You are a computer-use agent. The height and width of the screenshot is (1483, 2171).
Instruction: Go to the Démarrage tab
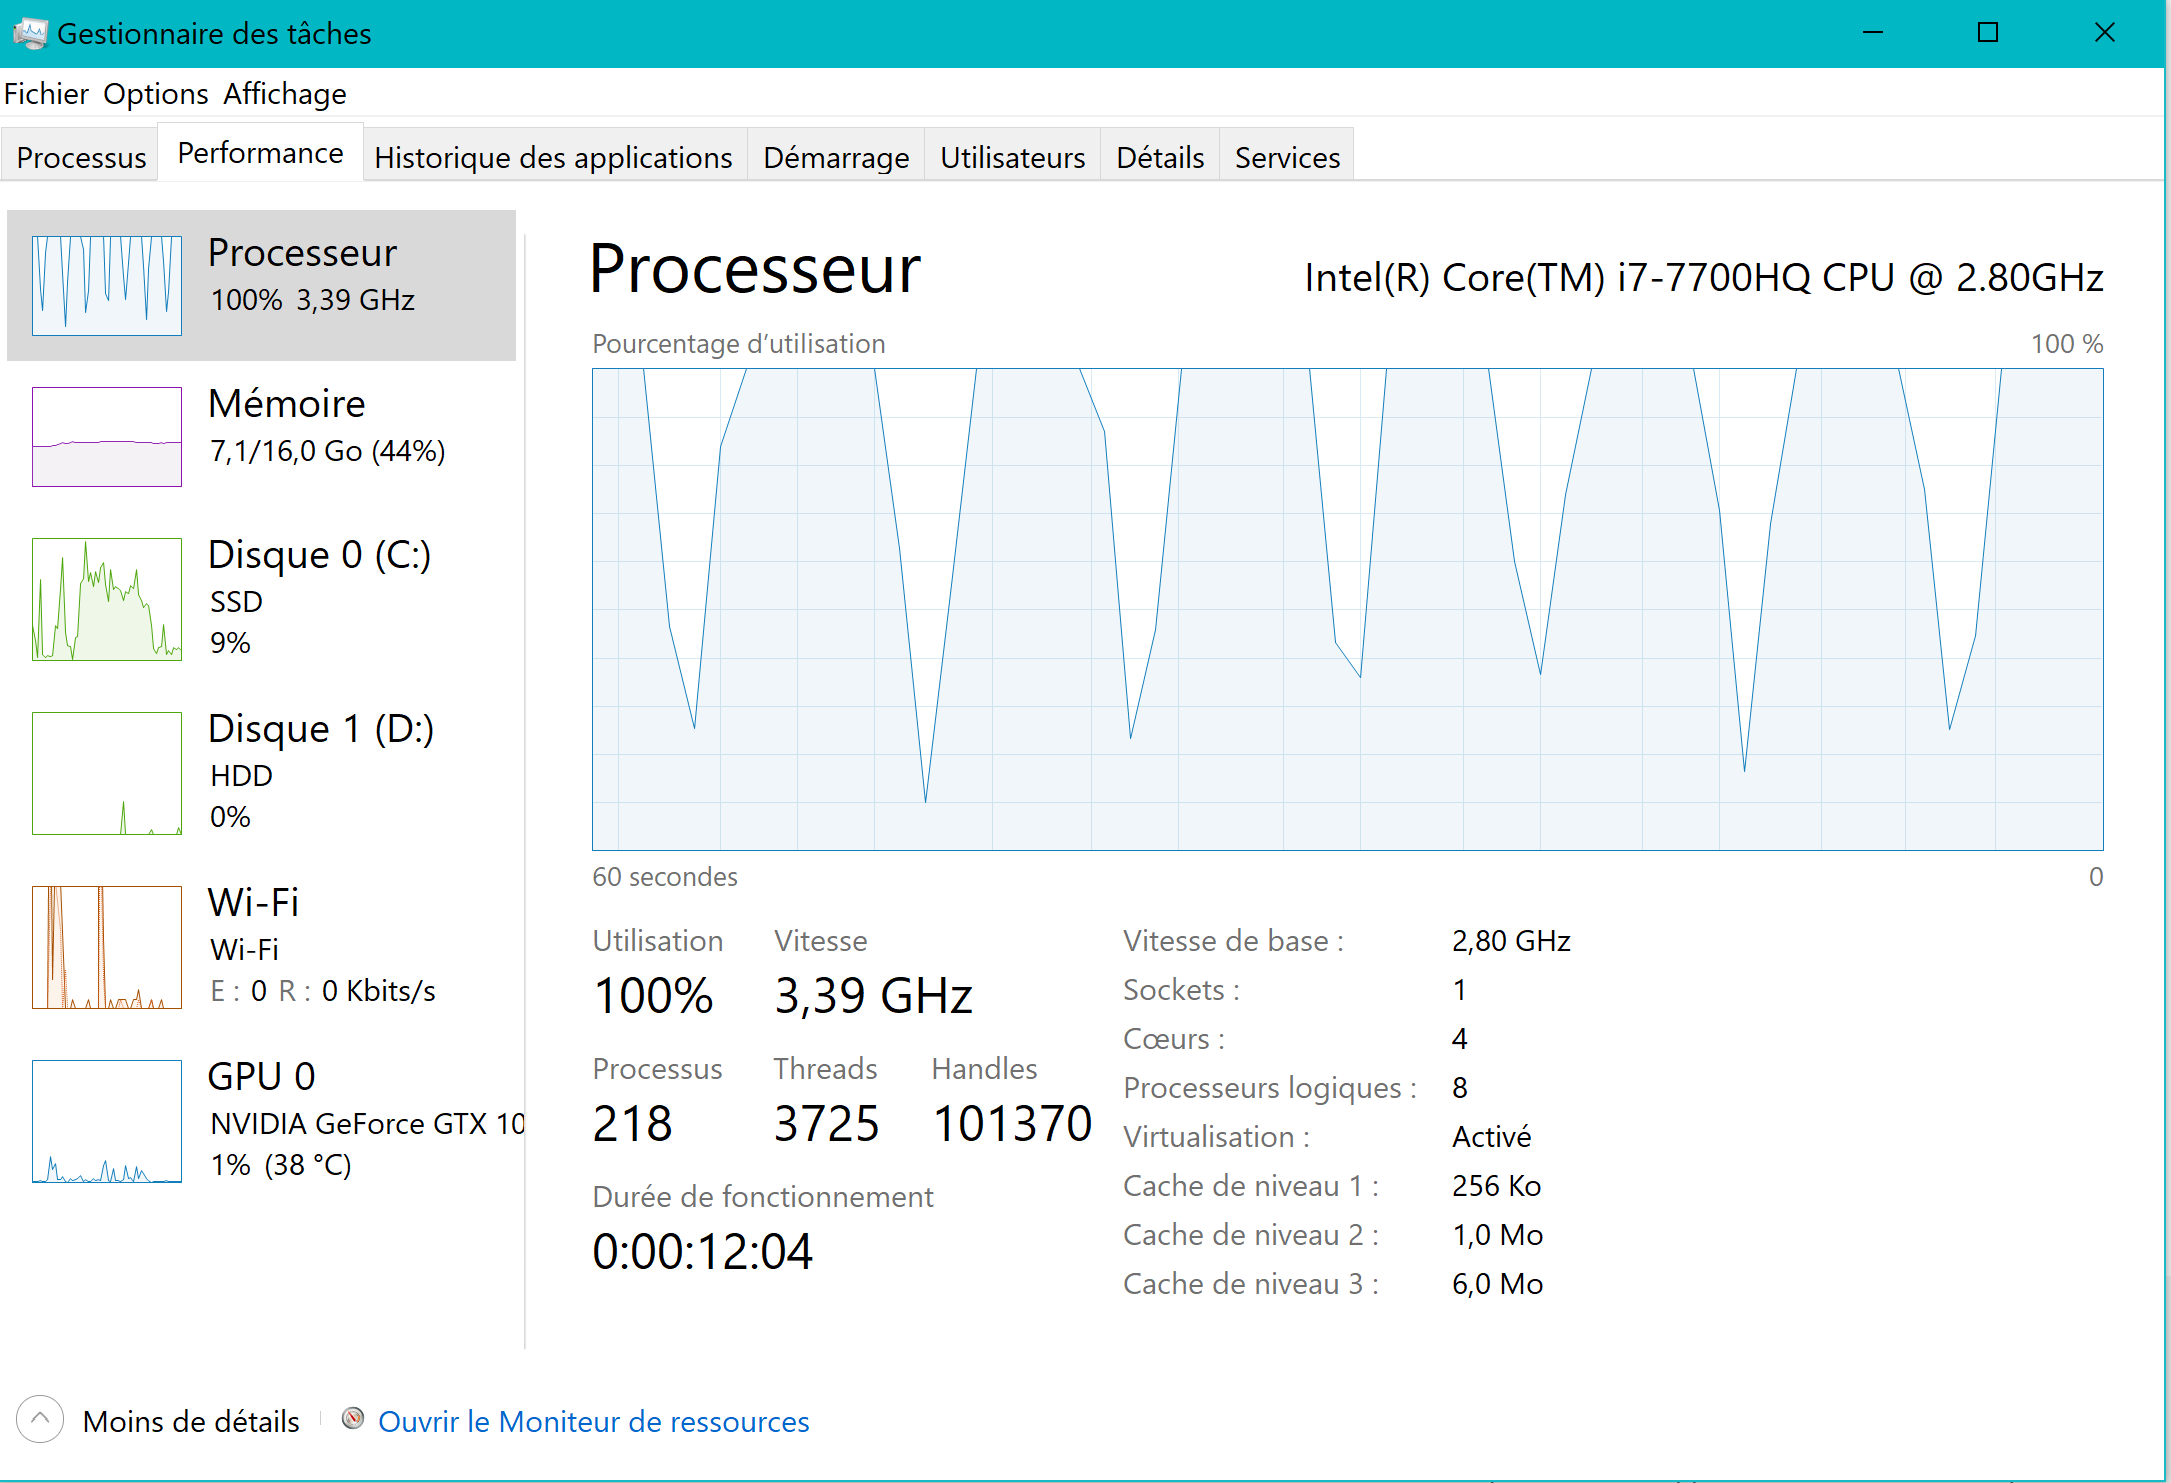click(x=836, y=158)
